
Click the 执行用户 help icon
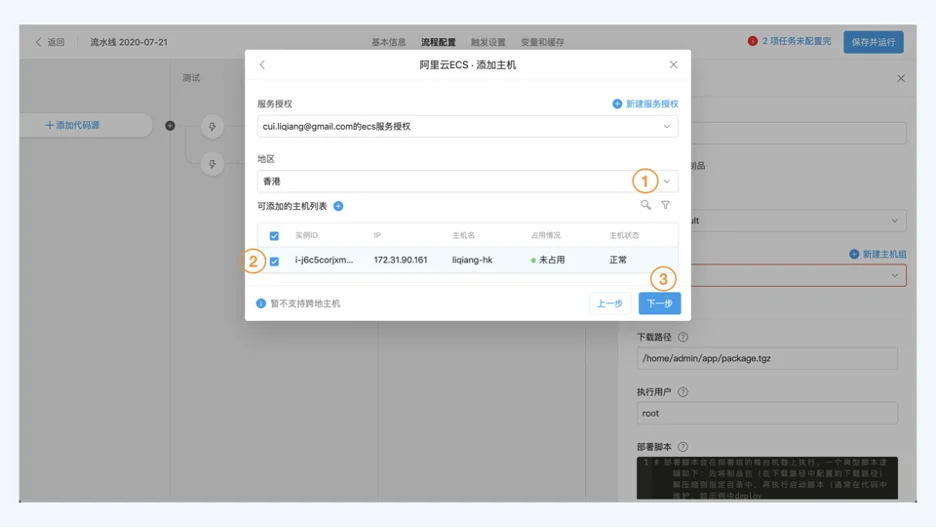[683, 392]
